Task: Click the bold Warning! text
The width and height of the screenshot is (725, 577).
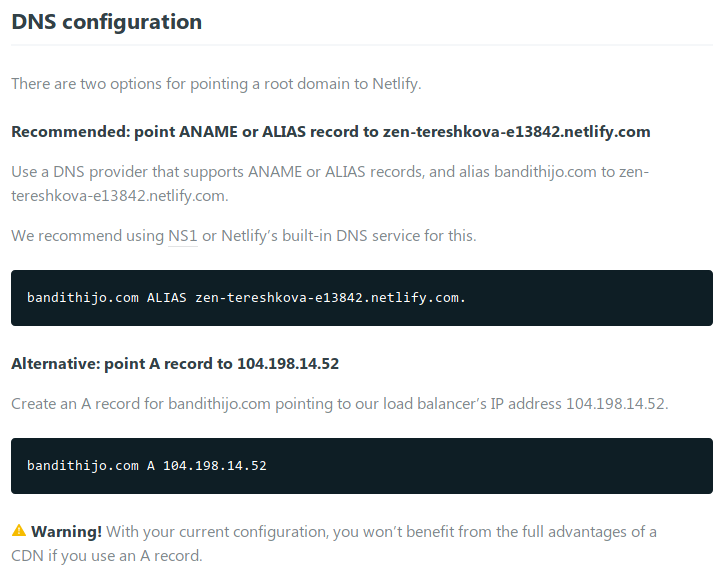Action: click(x=66, y=531)
